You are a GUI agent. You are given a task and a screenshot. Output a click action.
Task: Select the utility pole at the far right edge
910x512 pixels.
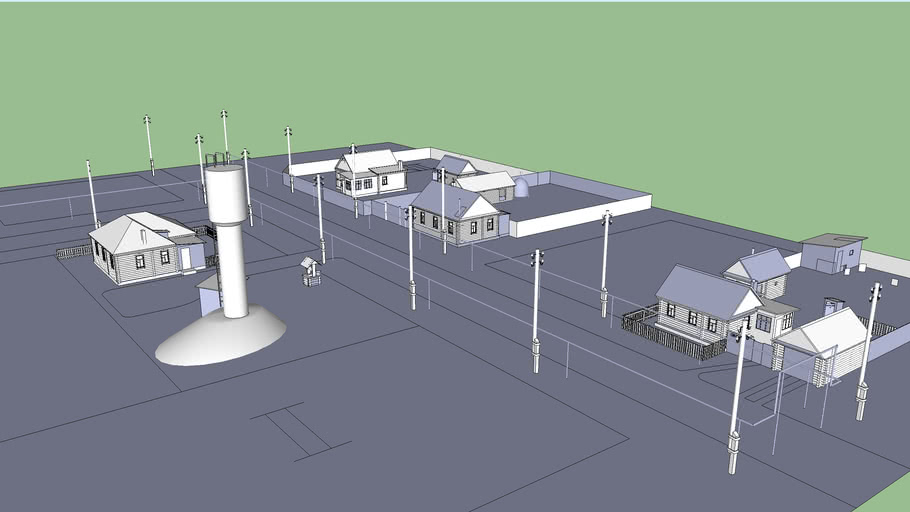(867, 350)
